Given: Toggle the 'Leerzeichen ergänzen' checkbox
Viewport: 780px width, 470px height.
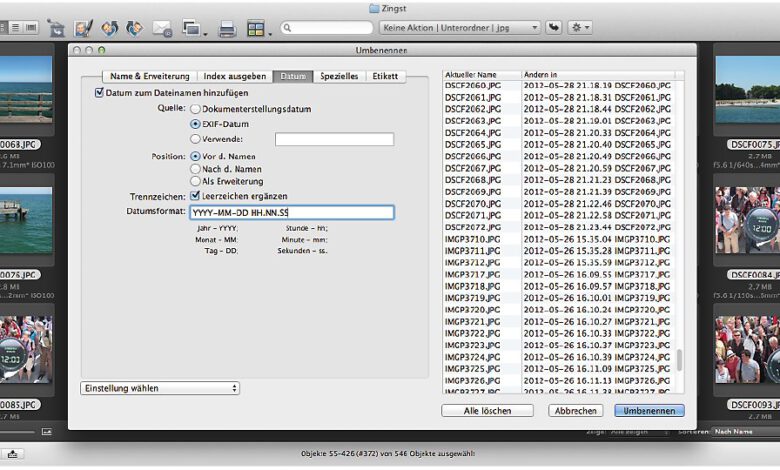Looking at the screenshot, I should pyautogui.click(x=196, y=197).
